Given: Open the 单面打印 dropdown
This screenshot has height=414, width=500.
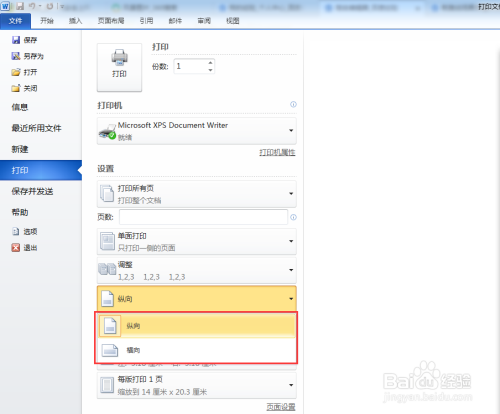Looking at the screenshot, I should click(x=197, y=241).
